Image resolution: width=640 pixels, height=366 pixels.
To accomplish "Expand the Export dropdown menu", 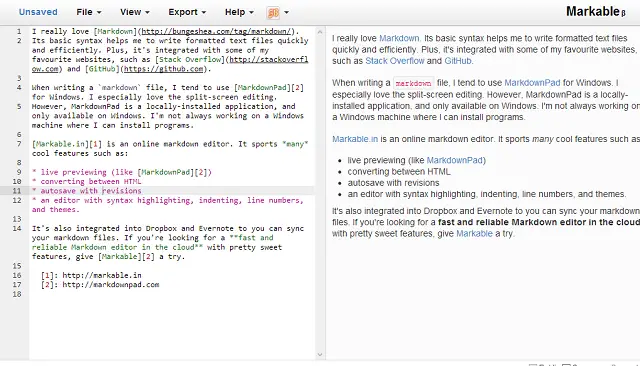I will (187, 12).
